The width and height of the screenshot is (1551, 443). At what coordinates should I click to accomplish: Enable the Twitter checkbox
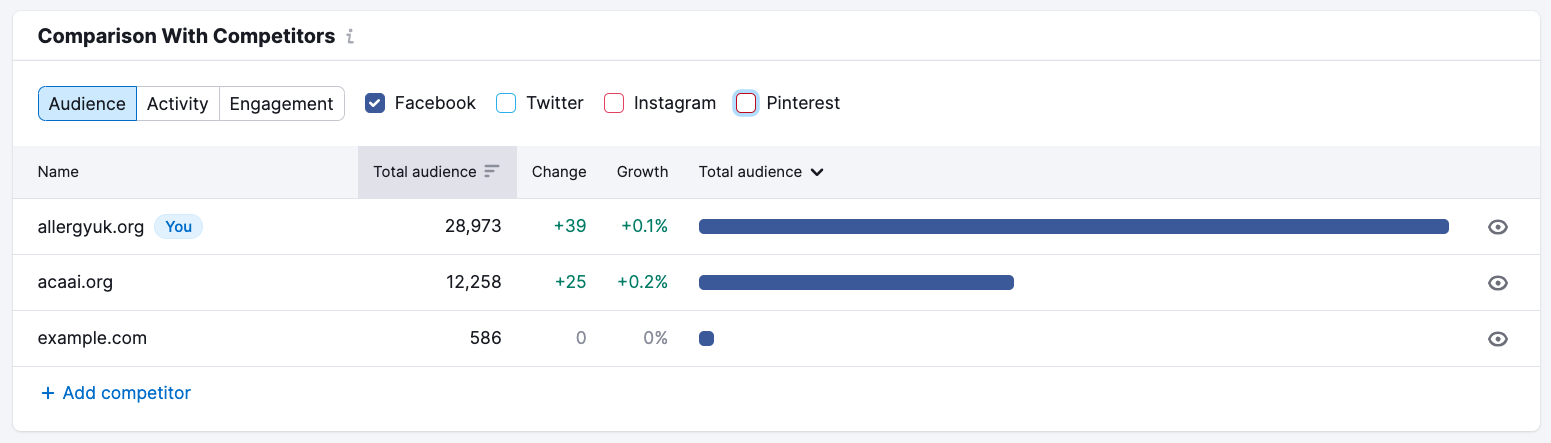click(x=506, y=103)
